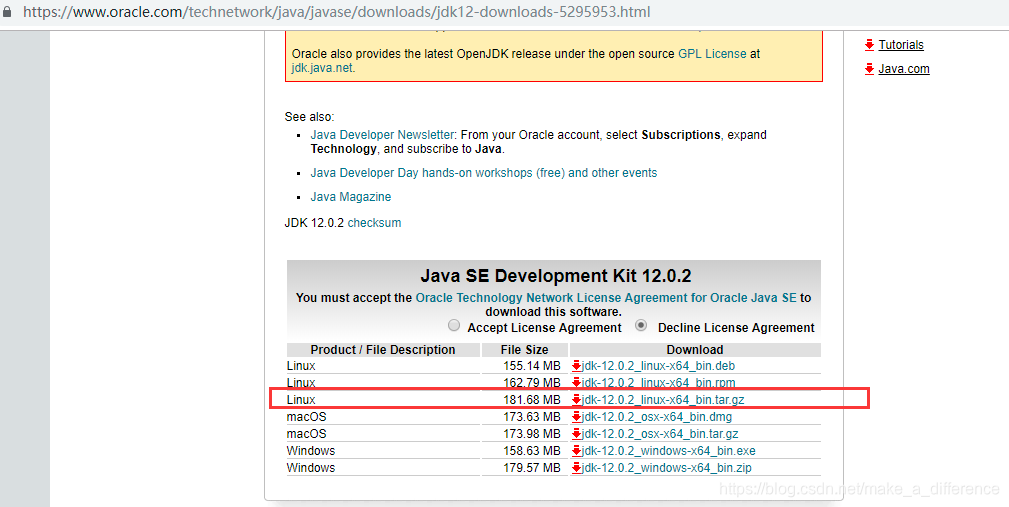Click download arrow icon for linux-x64_bin.tar.gz
Image resolution: width=1009 pixels, height=507 pixels.
[x=577, y=400]
